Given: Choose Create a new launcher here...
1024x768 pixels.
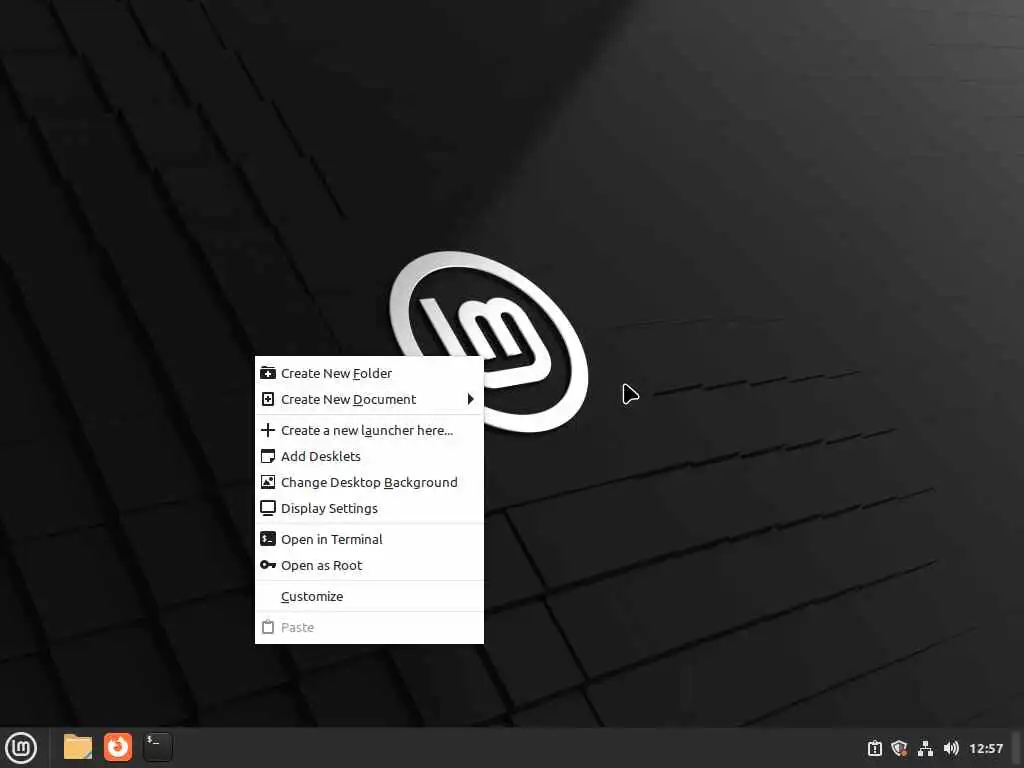Looking at the screenshot, I should [x=369, y=430].
